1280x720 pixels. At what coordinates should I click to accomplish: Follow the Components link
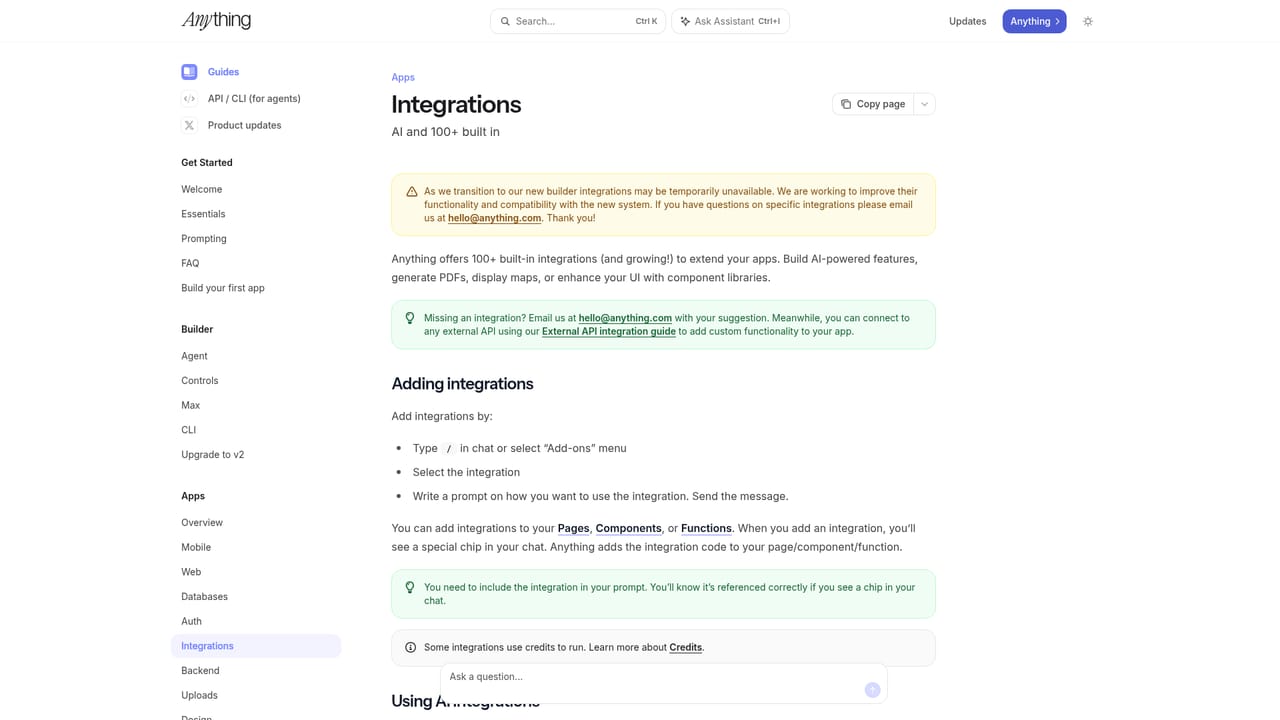(629, 528)
